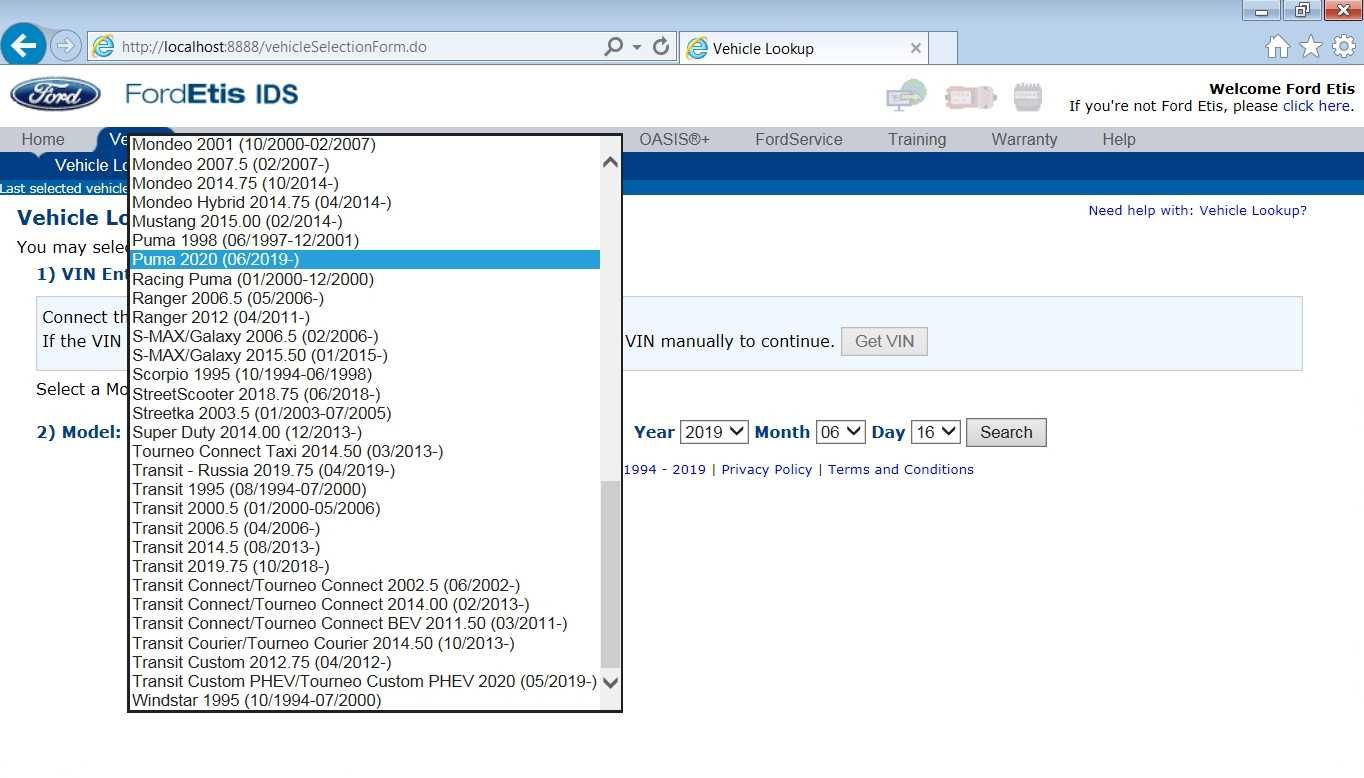This screenshot has height=778, width=1364.
Task: Select Scorpio 1995 (10/1994-06/1998)
Action: (366, 374)
